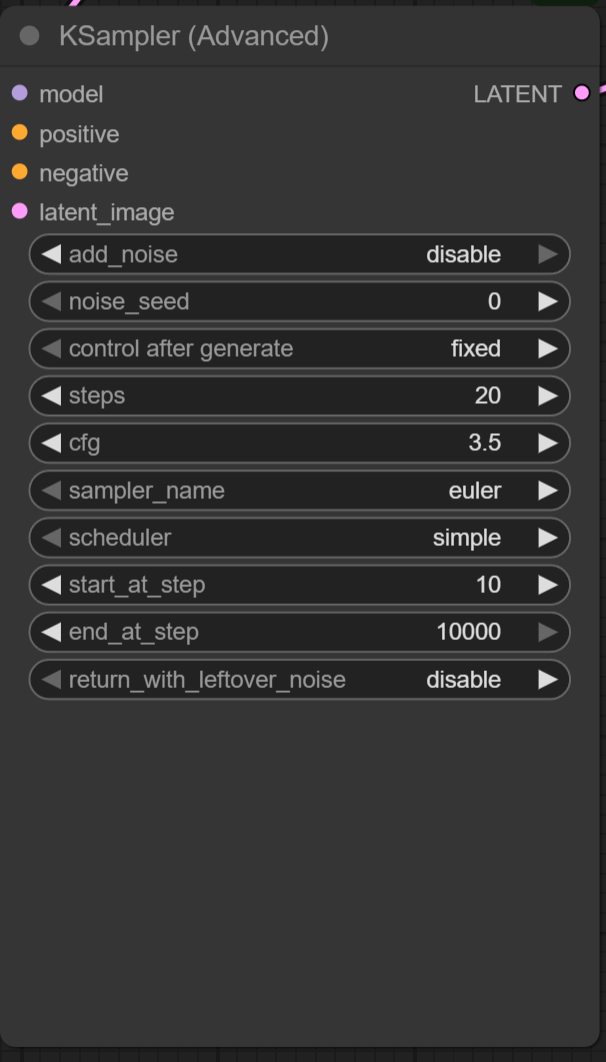
Task: Click the latent_image input socket dot
Action: click(19, 212)
